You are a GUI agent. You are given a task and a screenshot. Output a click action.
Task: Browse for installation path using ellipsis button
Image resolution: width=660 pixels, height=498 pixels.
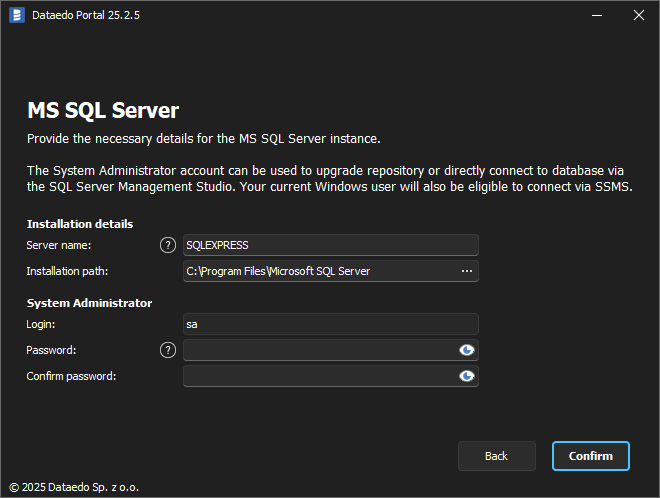coord(466,271)
